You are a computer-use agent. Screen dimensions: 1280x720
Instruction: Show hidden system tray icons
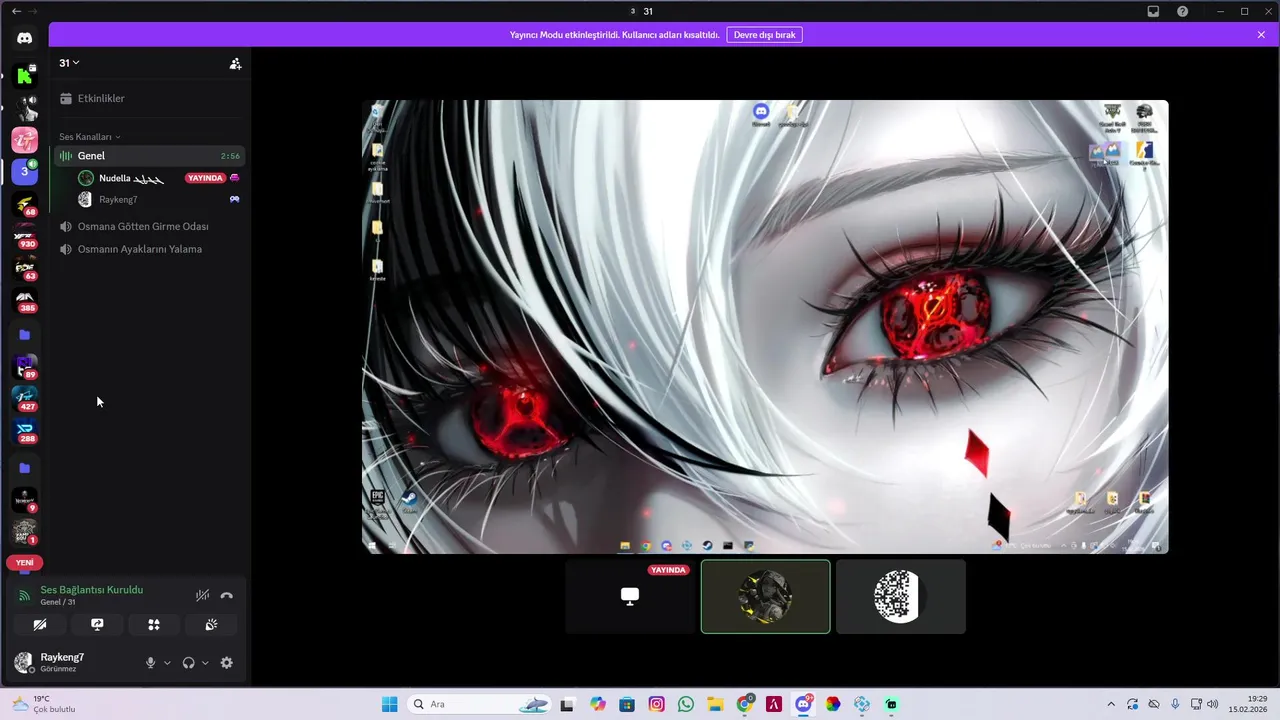pyautogui.click(x=1110, y=704)
